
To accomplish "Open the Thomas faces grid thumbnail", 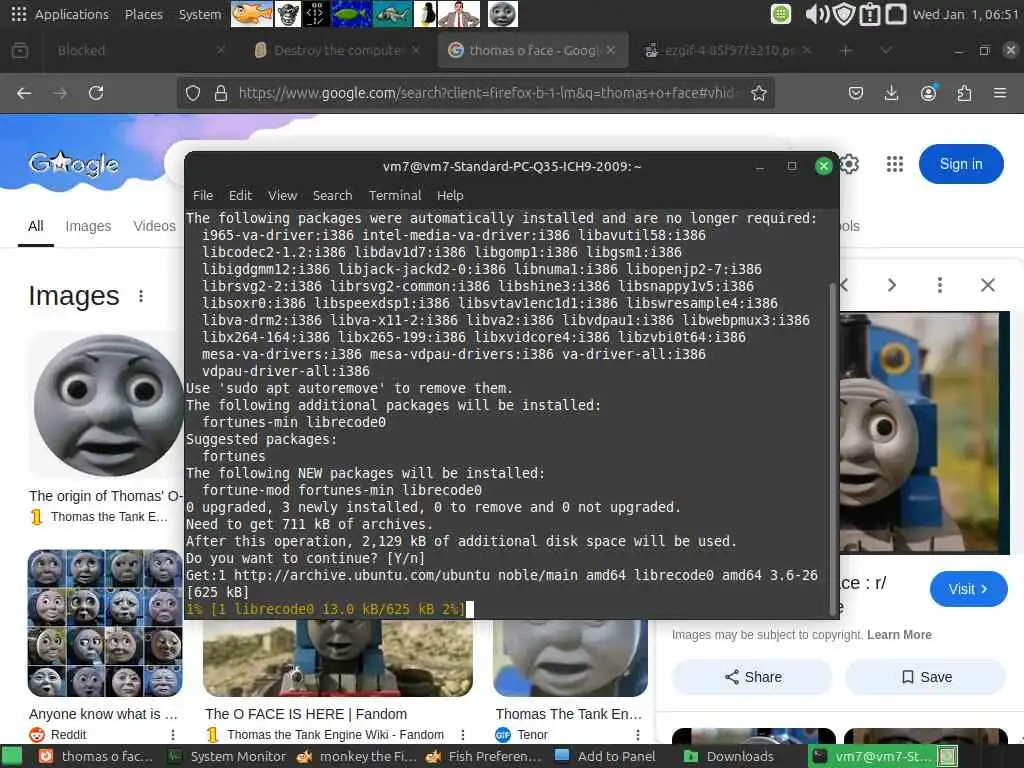I will (105, 623).
